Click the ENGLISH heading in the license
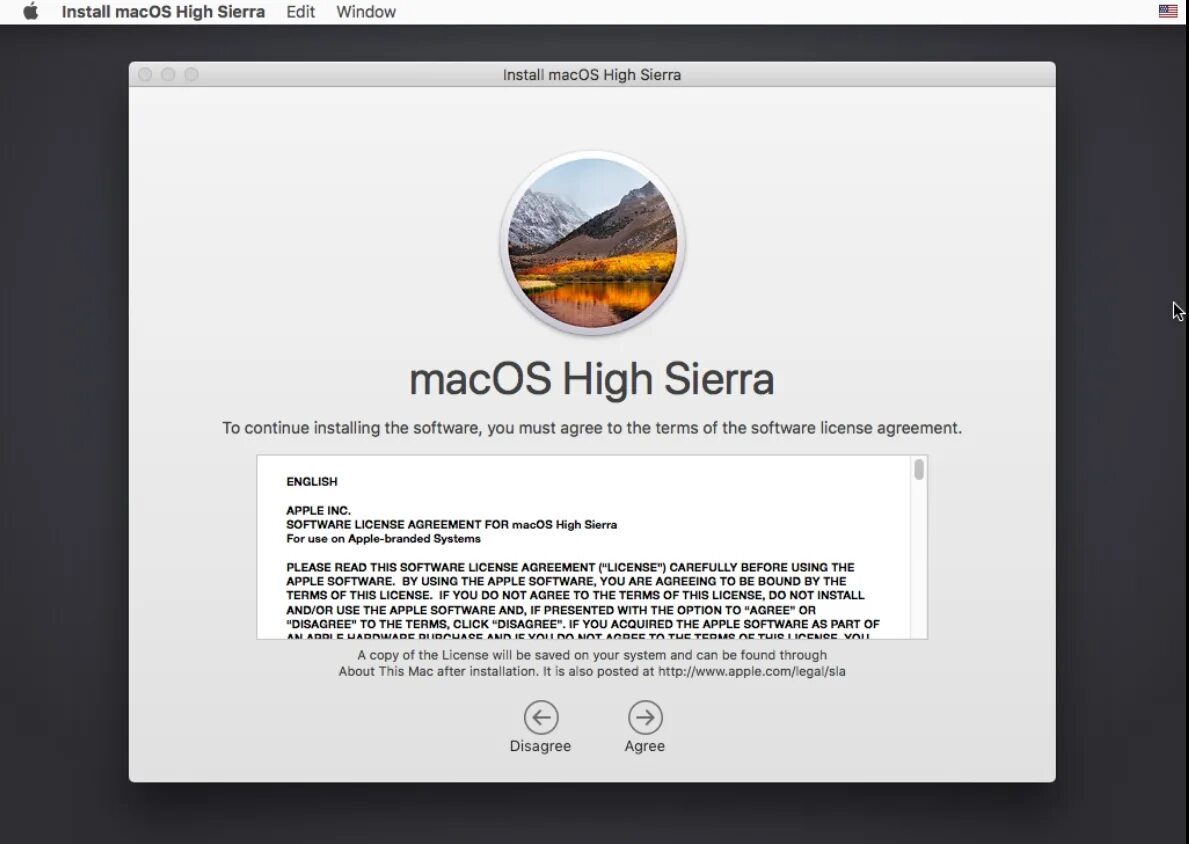The height and width of the screenshot is (844, 1189). (x=312, y=482)
